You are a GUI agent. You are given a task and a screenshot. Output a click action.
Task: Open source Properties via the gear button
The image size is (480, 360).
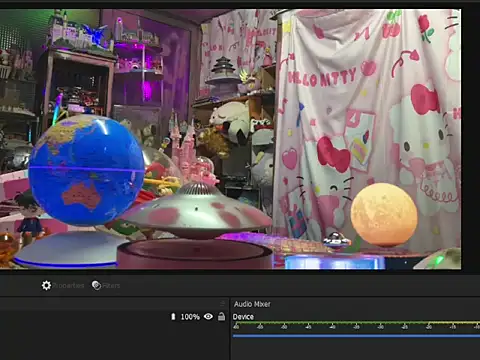pyautogui.click(x=63, y=285)
